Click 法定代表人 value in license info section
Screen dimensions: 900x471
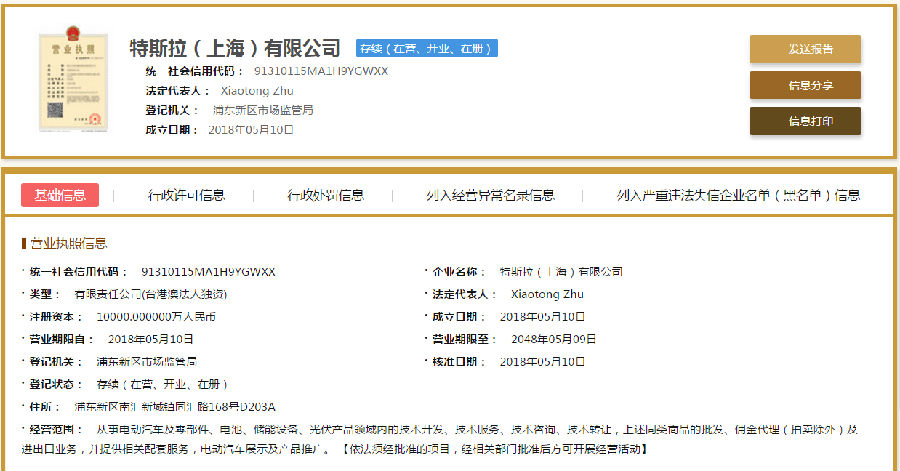[x=547, y=294]
